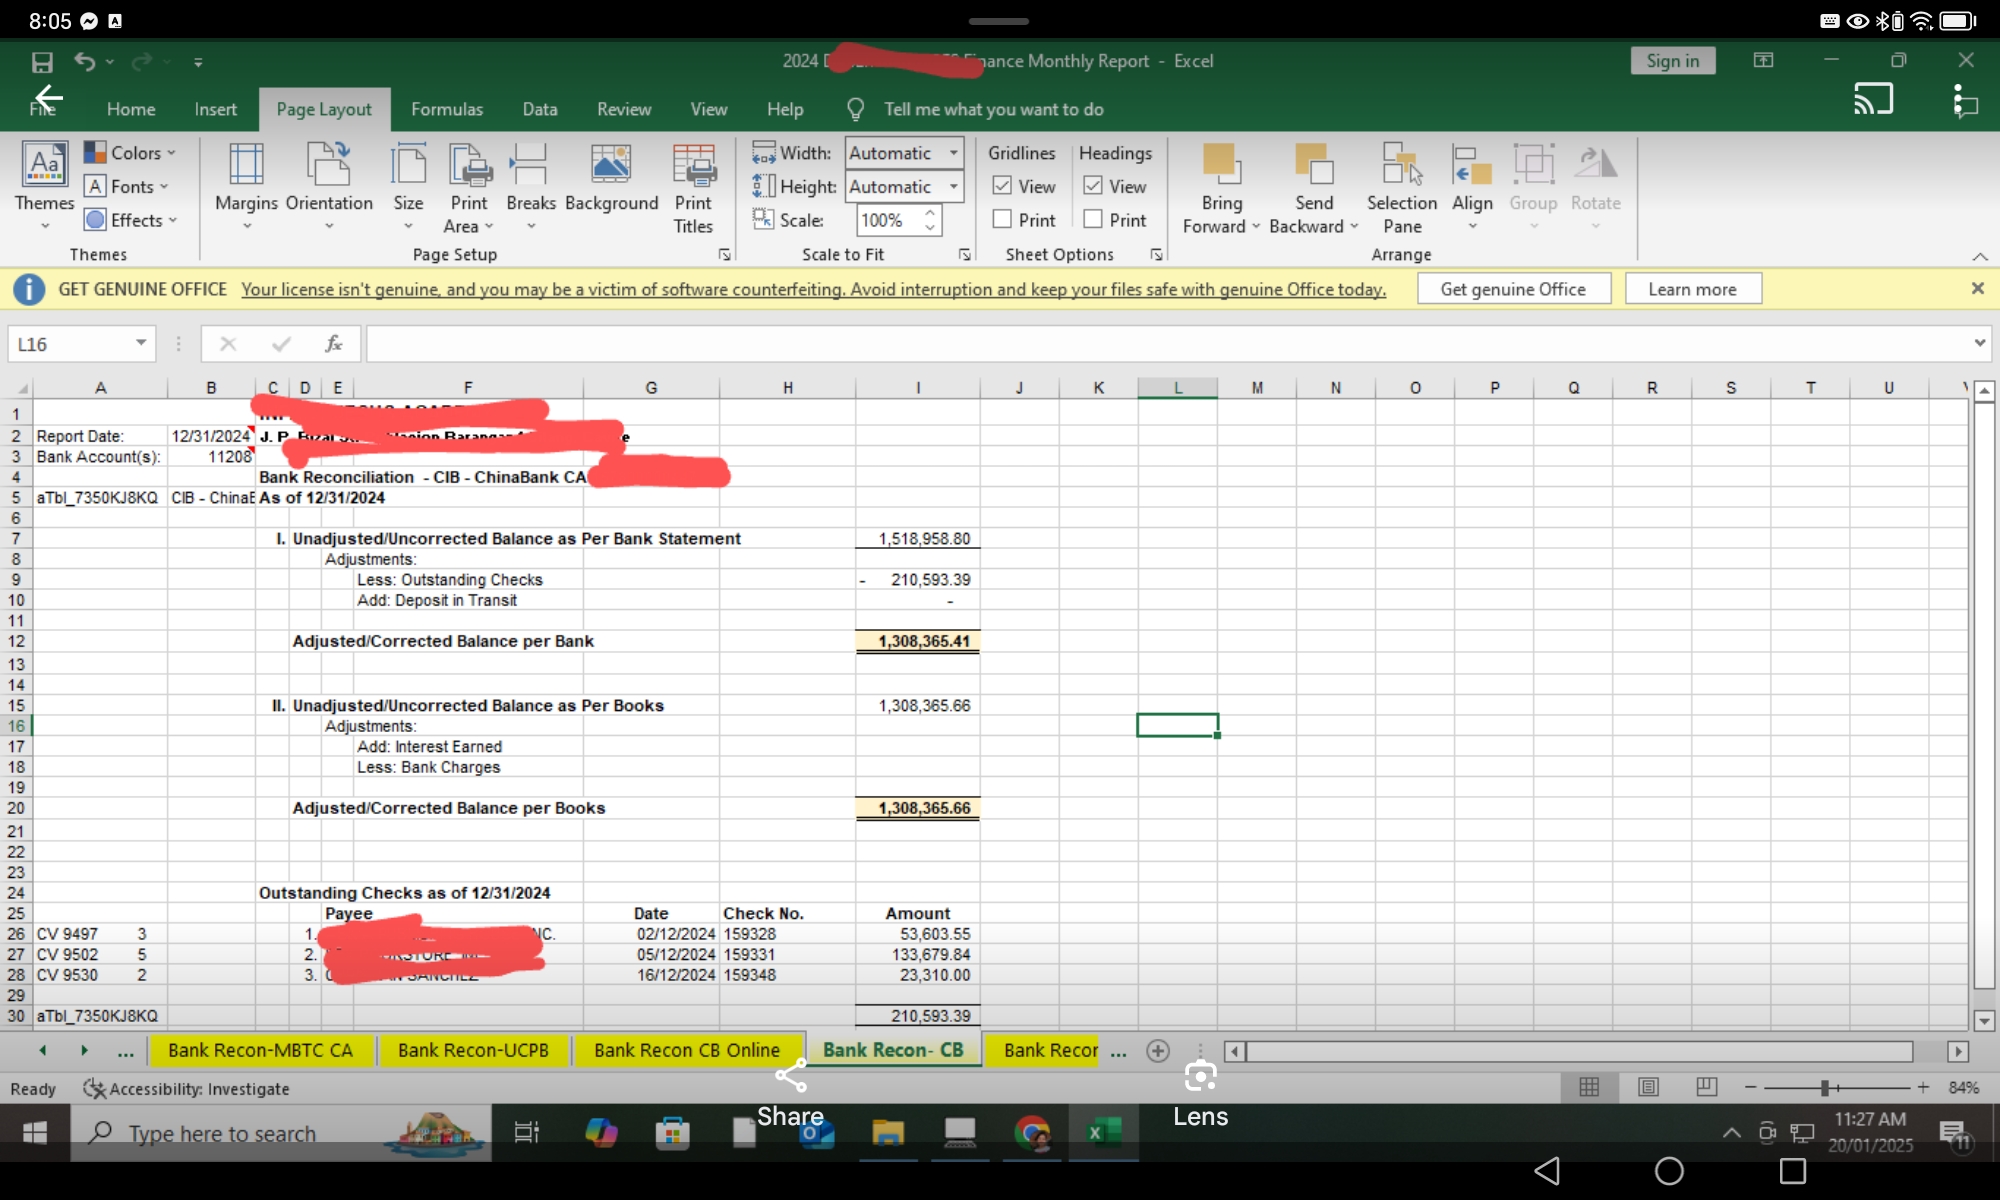Switch to the Formulas ribbon tab
Viewport: 2000px width, 1200px height.
(446, 109)
